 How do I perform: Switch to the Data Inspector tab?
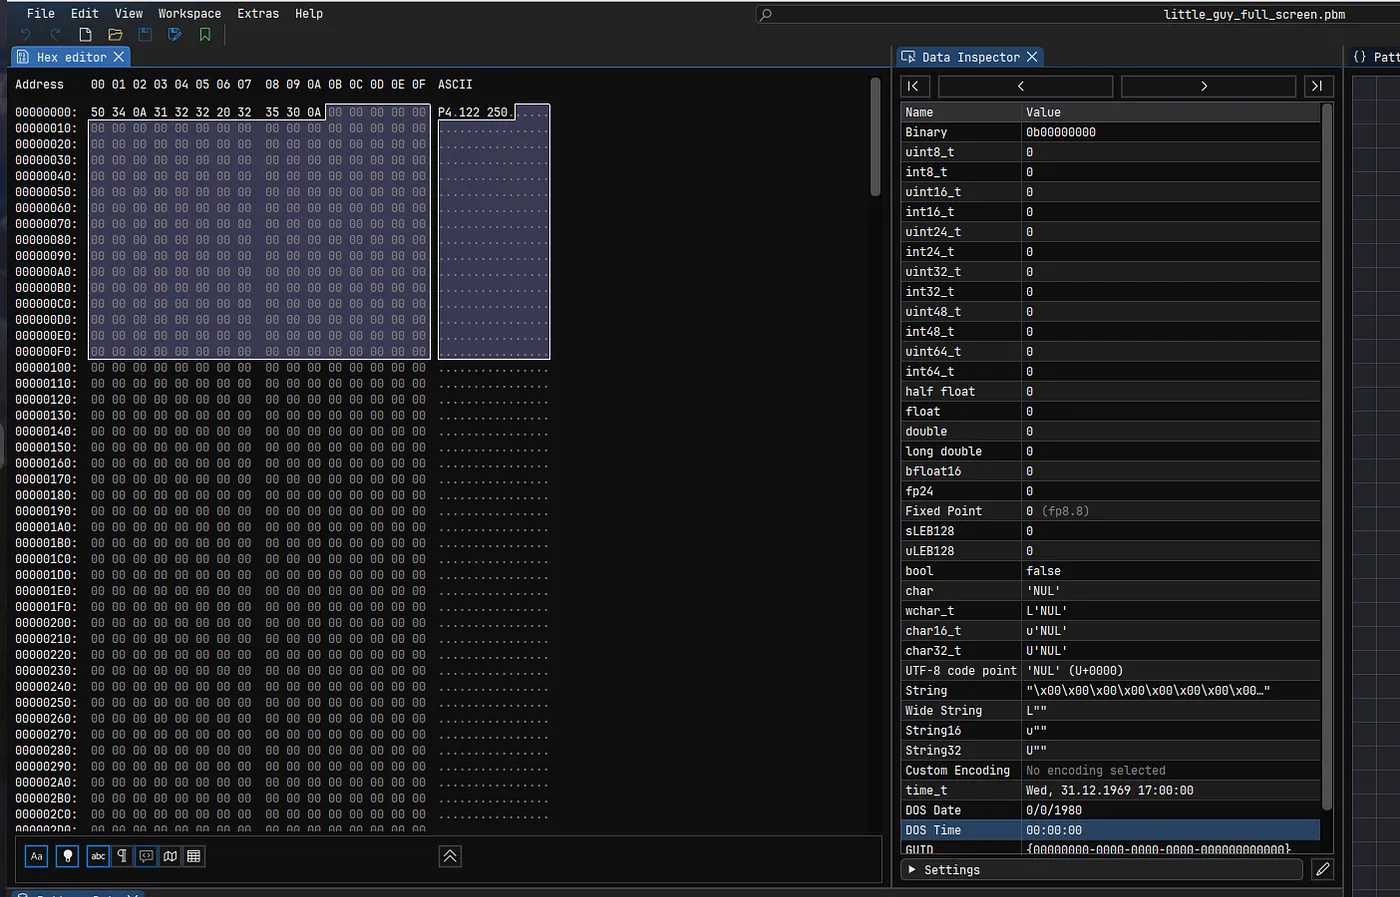(970, 57)
